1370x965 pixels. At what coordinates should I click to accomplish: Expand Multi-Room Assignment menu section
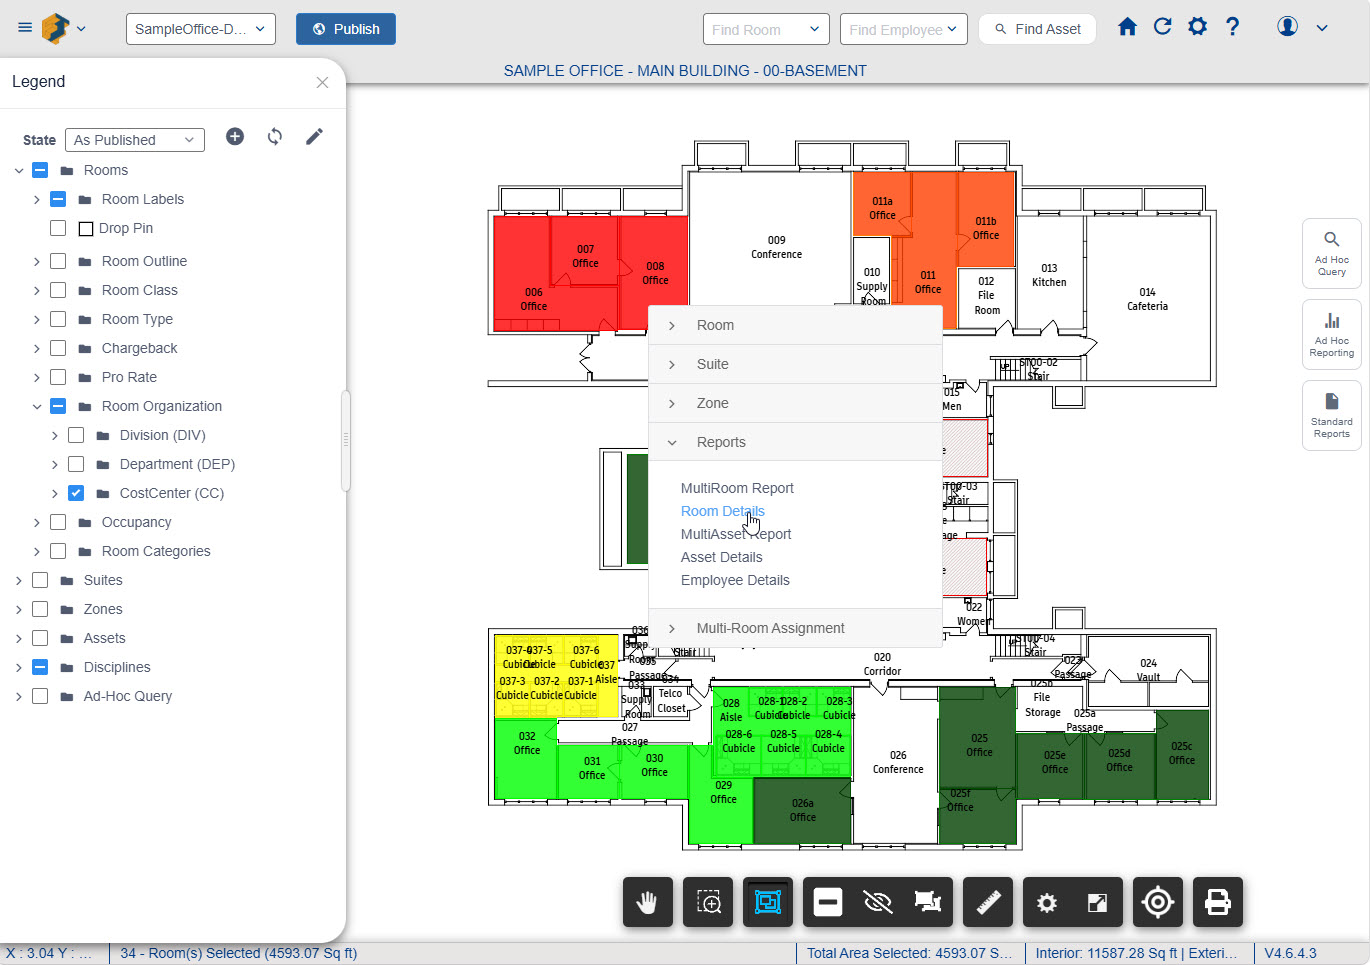(x=796, y=628)
